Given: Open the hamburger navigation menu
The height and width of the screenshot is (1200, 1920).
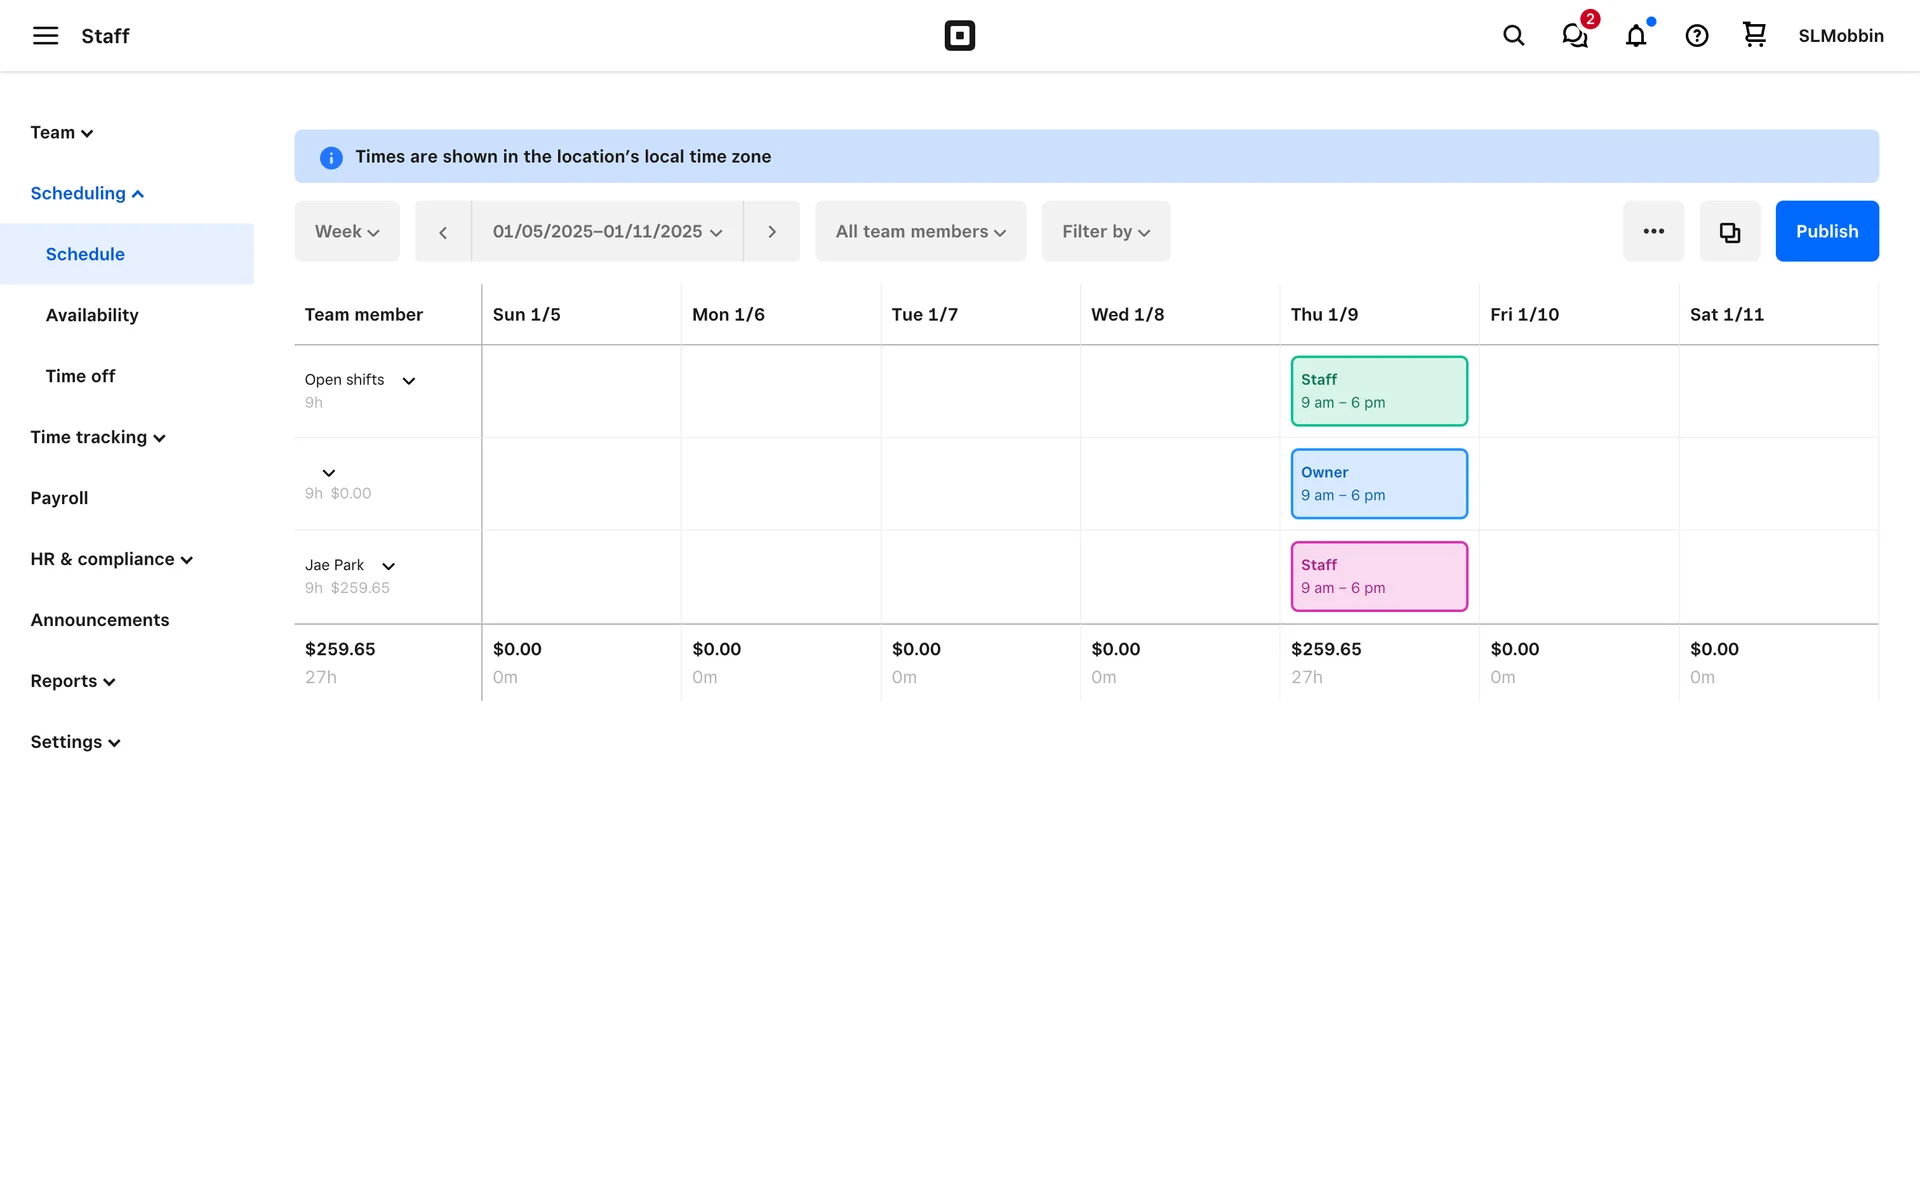Looking at the screenshot, I should [x=45, y=36].
